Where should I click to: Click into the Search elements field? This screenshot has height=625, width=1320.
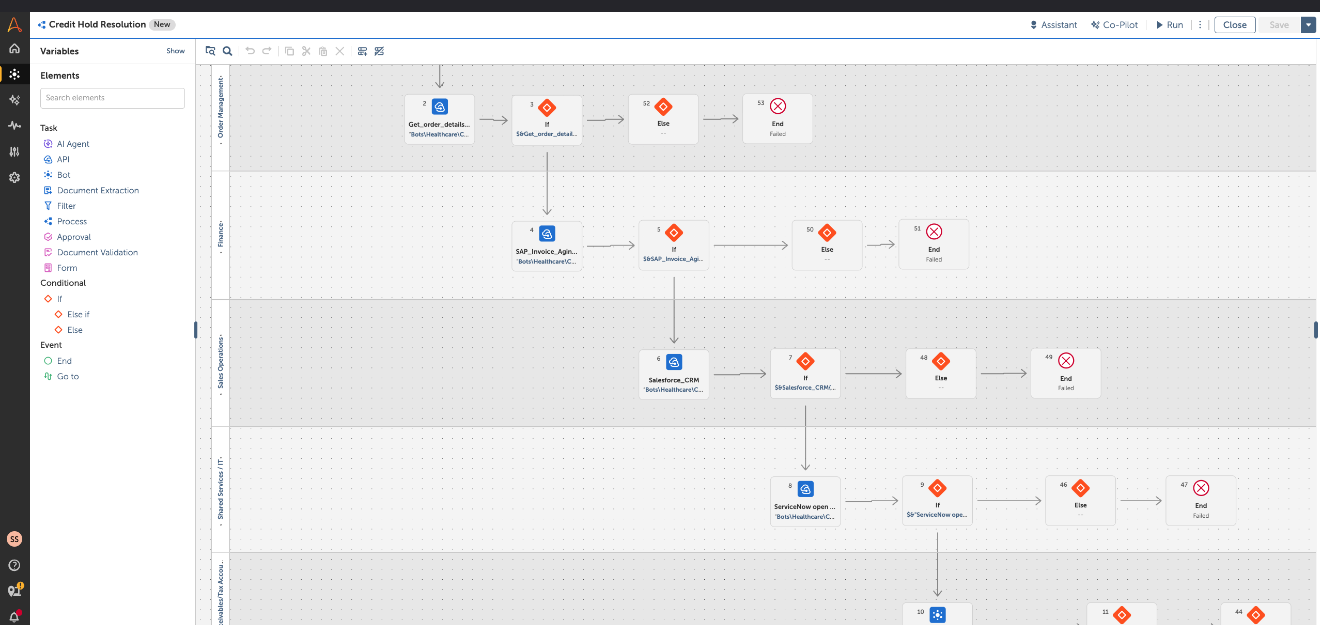pyautogui.click(x=112, y=98)
